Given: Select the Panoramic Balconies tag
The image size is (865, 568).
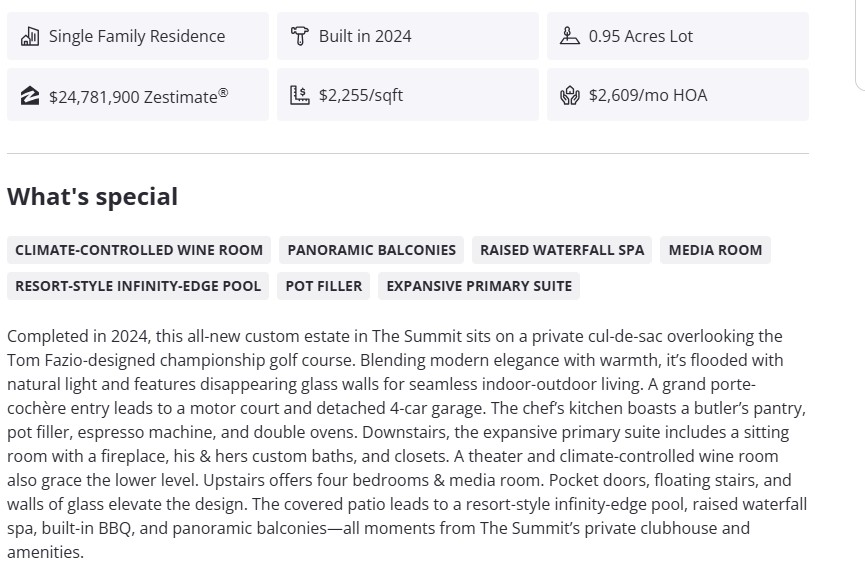Looking at the screenshot, I should [372, 250].
